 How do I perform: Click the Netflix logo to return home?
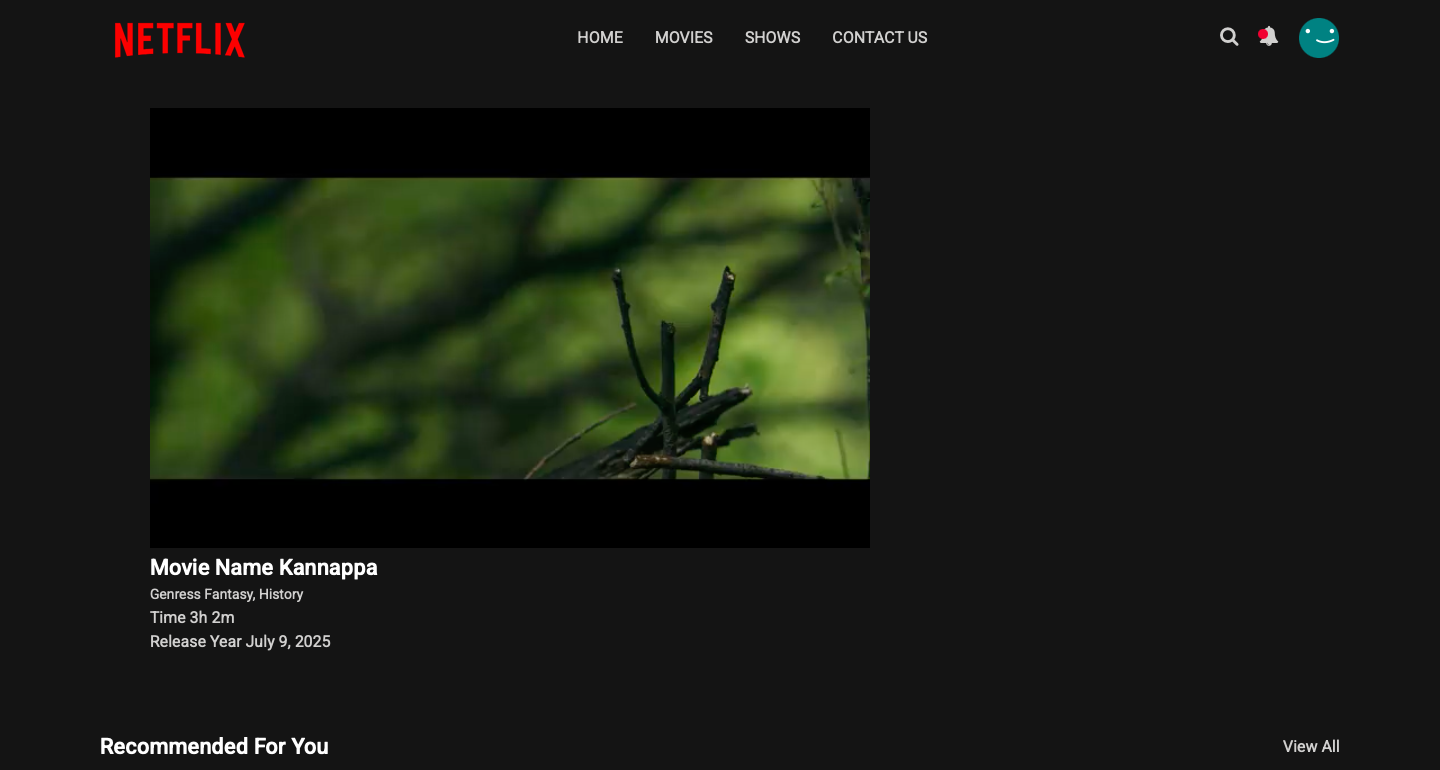click(179, 39)
